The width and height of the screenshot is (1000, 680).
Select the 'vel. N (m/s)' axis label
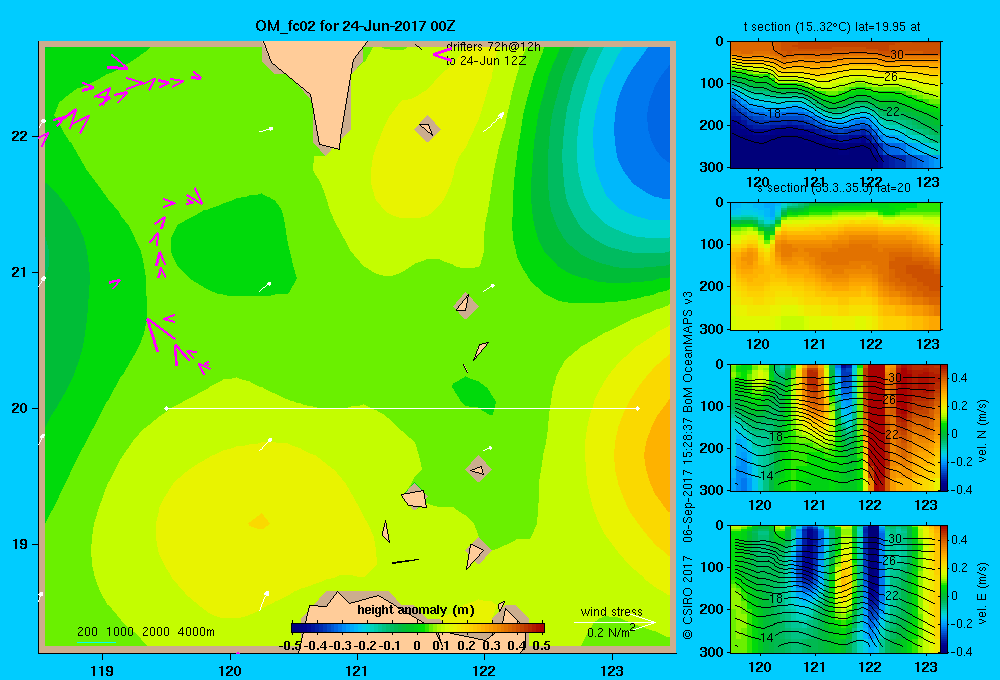[x=981, y=431]
